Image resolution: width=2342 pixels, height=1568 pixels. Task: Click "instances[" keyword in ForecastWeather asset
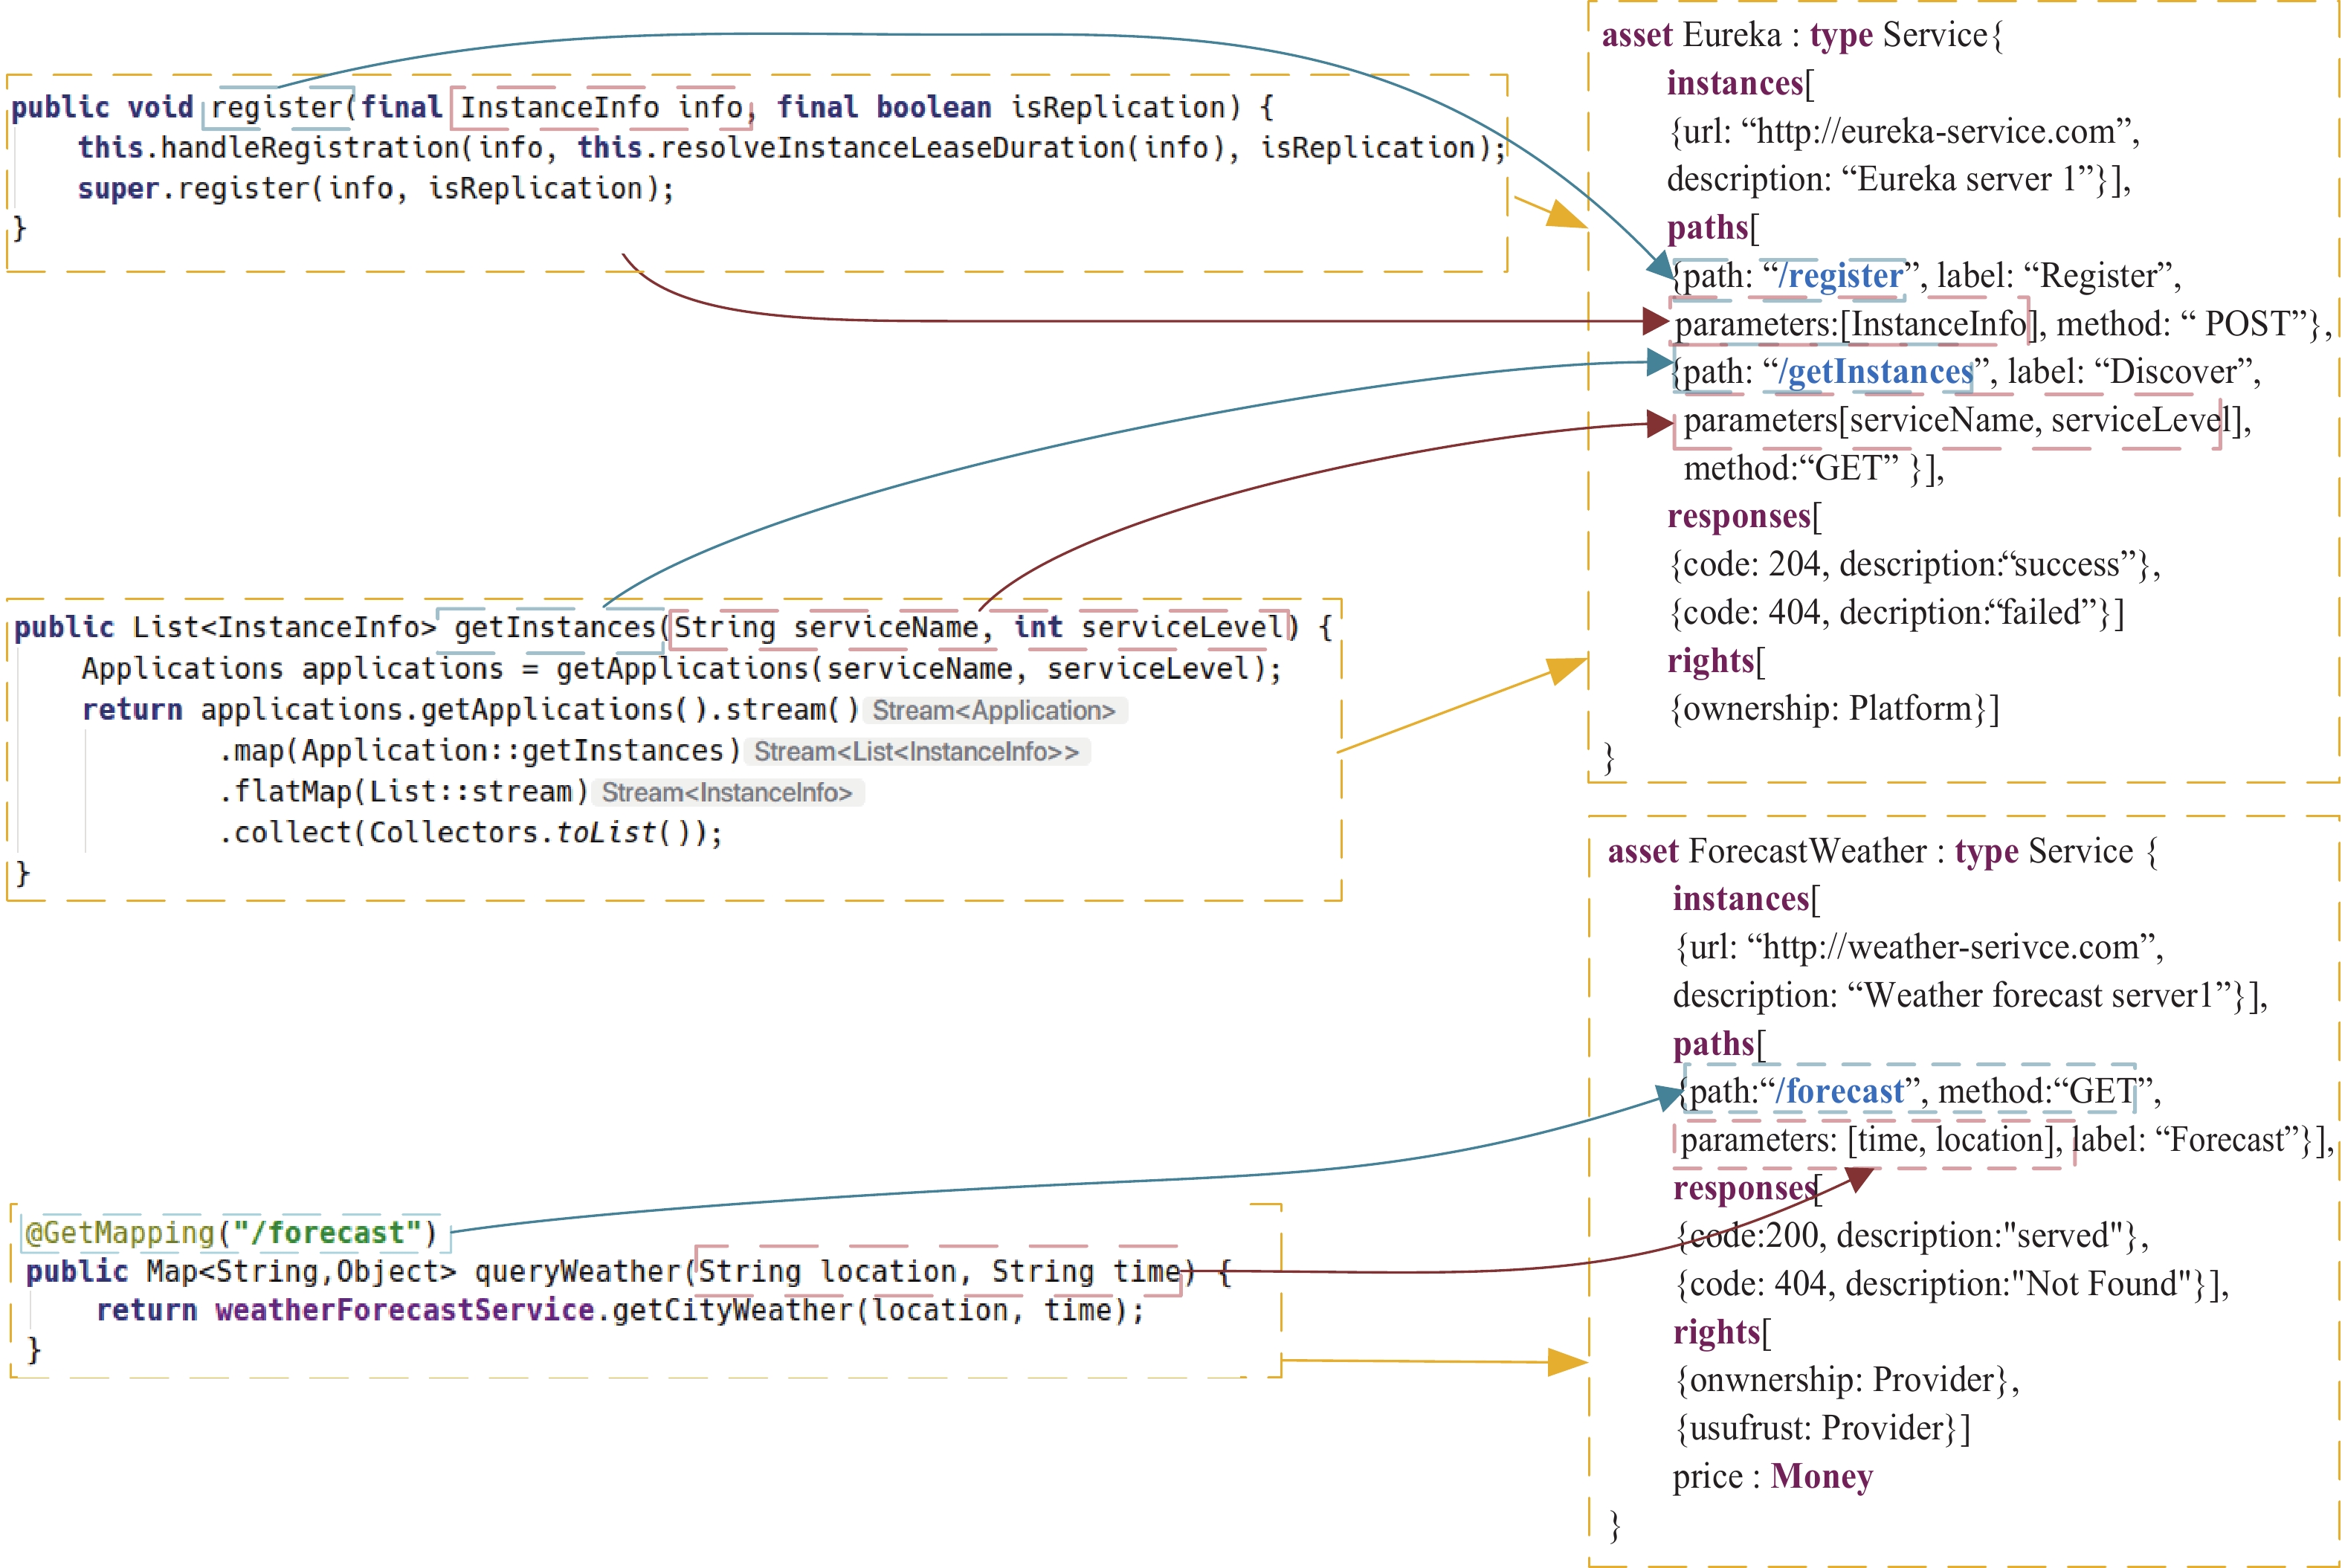(1746, 899)
